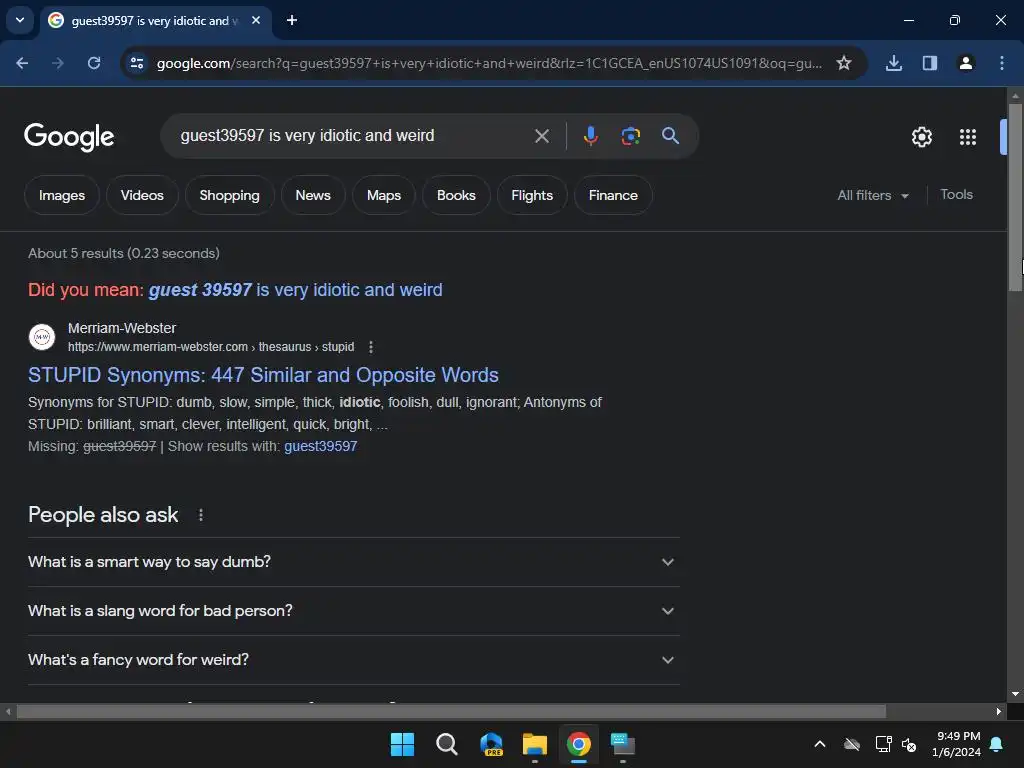Open the Google apps grid

[x=968, y=136]
